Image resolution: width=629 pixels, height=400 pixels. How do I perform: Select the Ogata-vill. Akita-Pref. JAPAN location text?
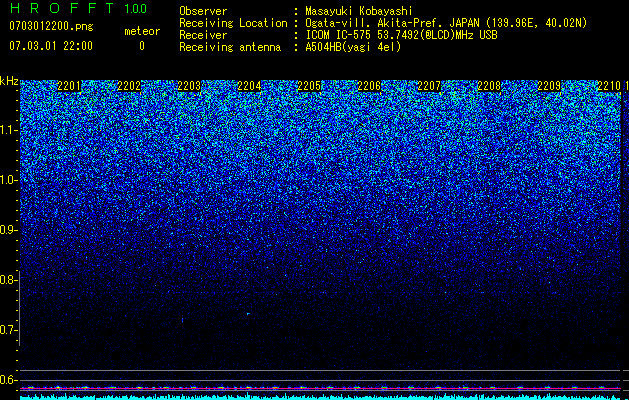pos(446,23)
